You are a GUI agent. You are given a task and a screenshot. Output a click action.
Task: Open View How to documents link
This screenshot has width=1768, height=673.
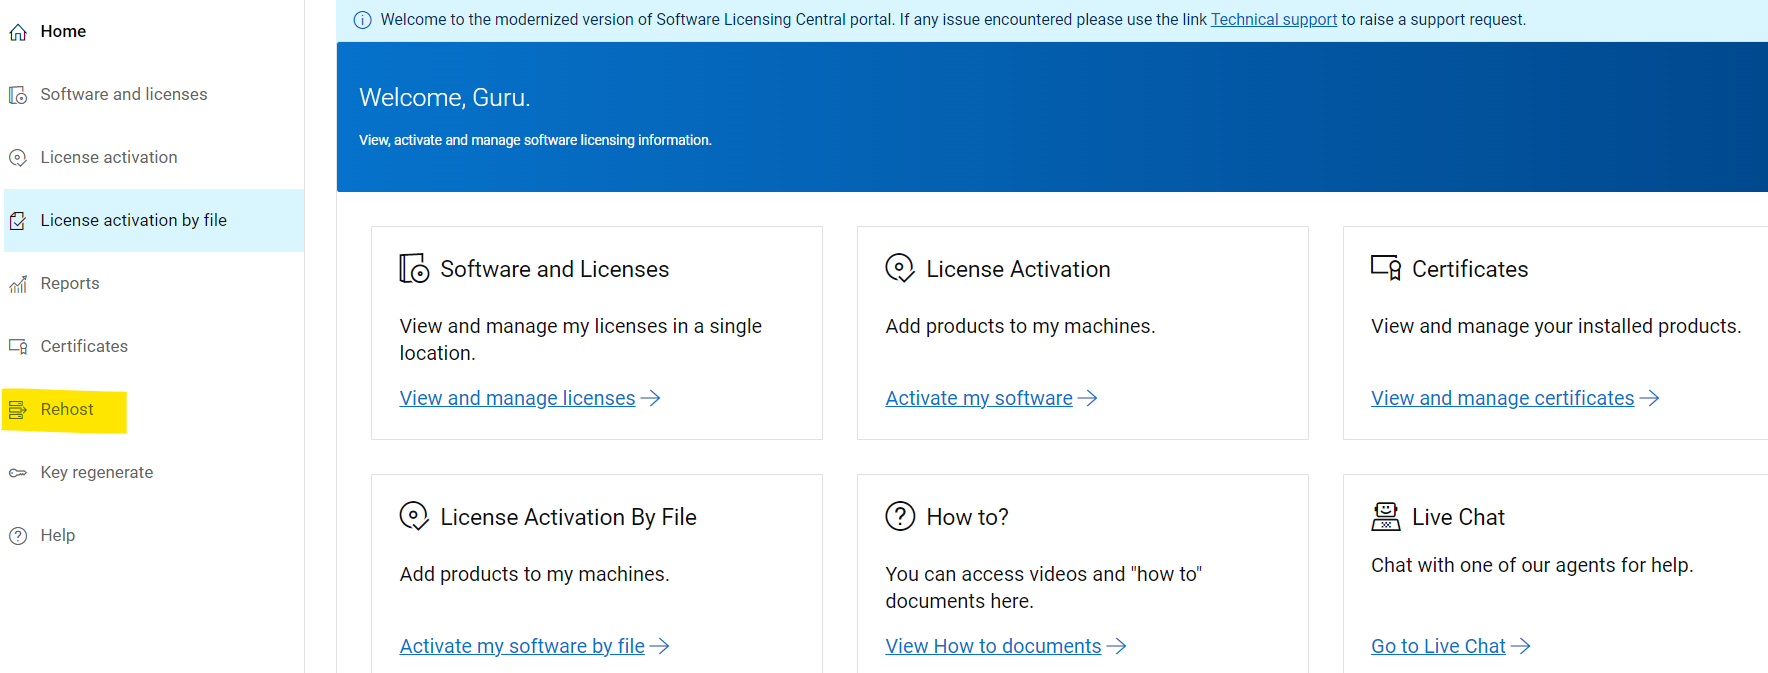click(993, 646)
